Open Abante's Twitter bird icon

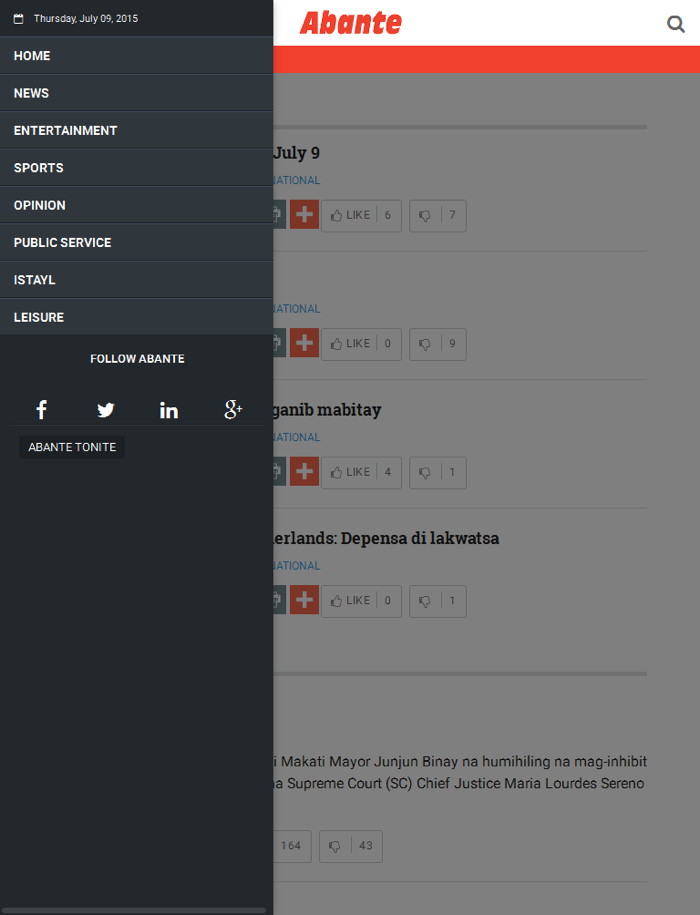(106, 410)
